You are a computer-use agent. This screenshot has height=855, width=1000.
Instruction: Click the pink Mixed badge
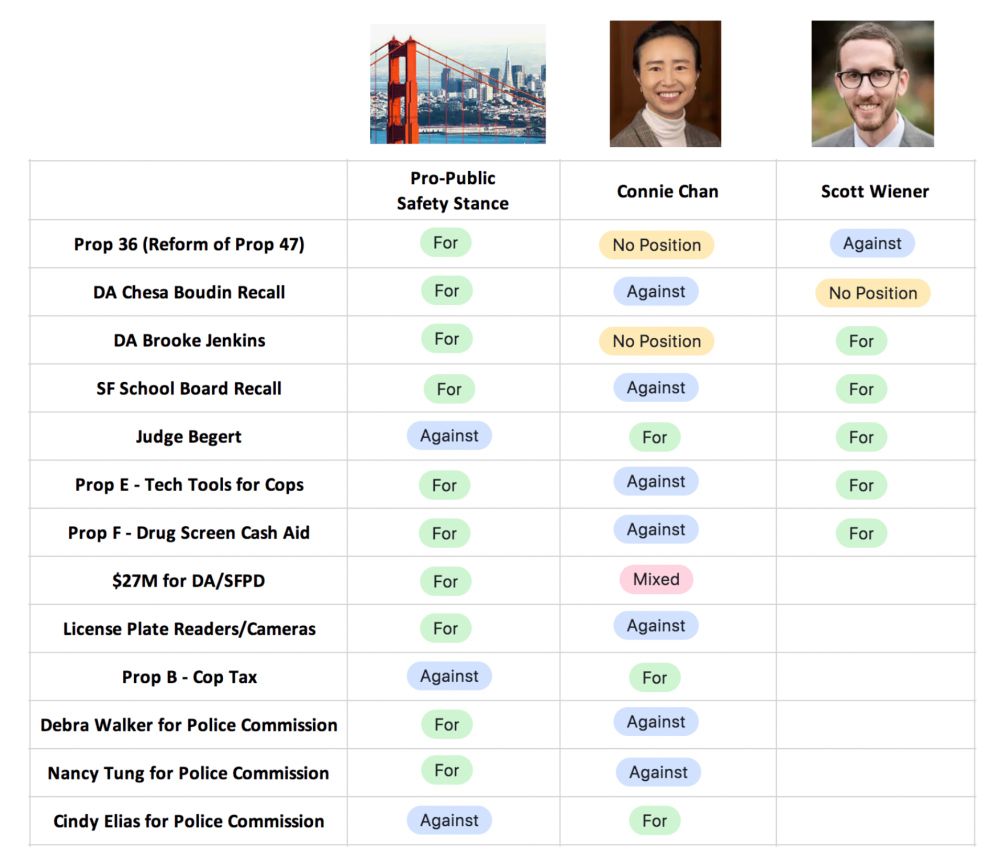click(656, 579)
